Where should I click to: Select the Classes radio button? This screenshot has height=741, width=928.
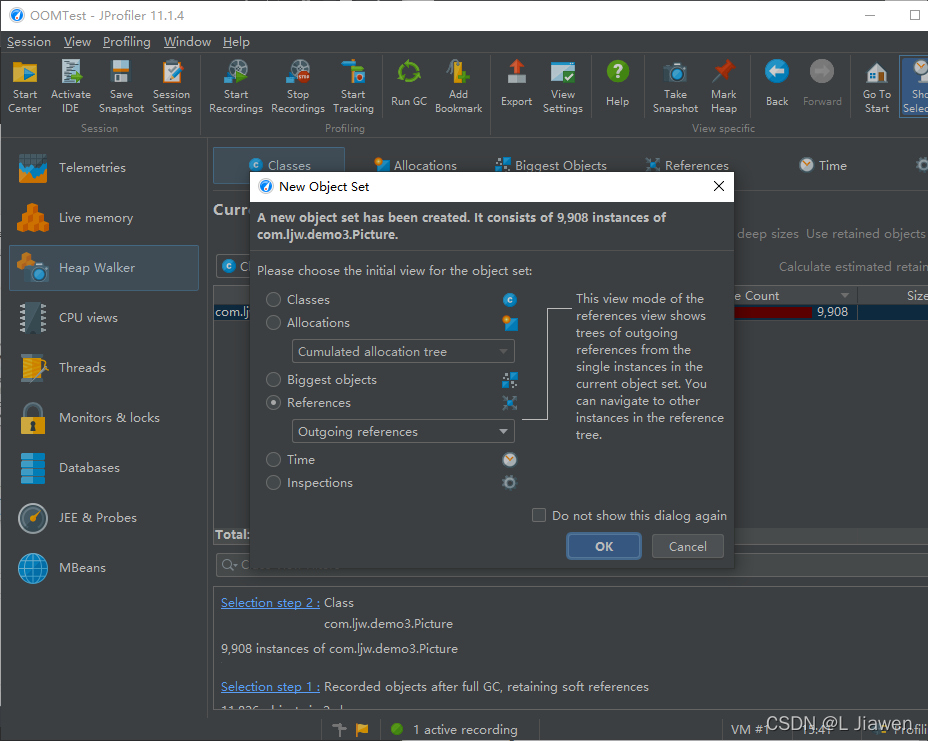273,299
